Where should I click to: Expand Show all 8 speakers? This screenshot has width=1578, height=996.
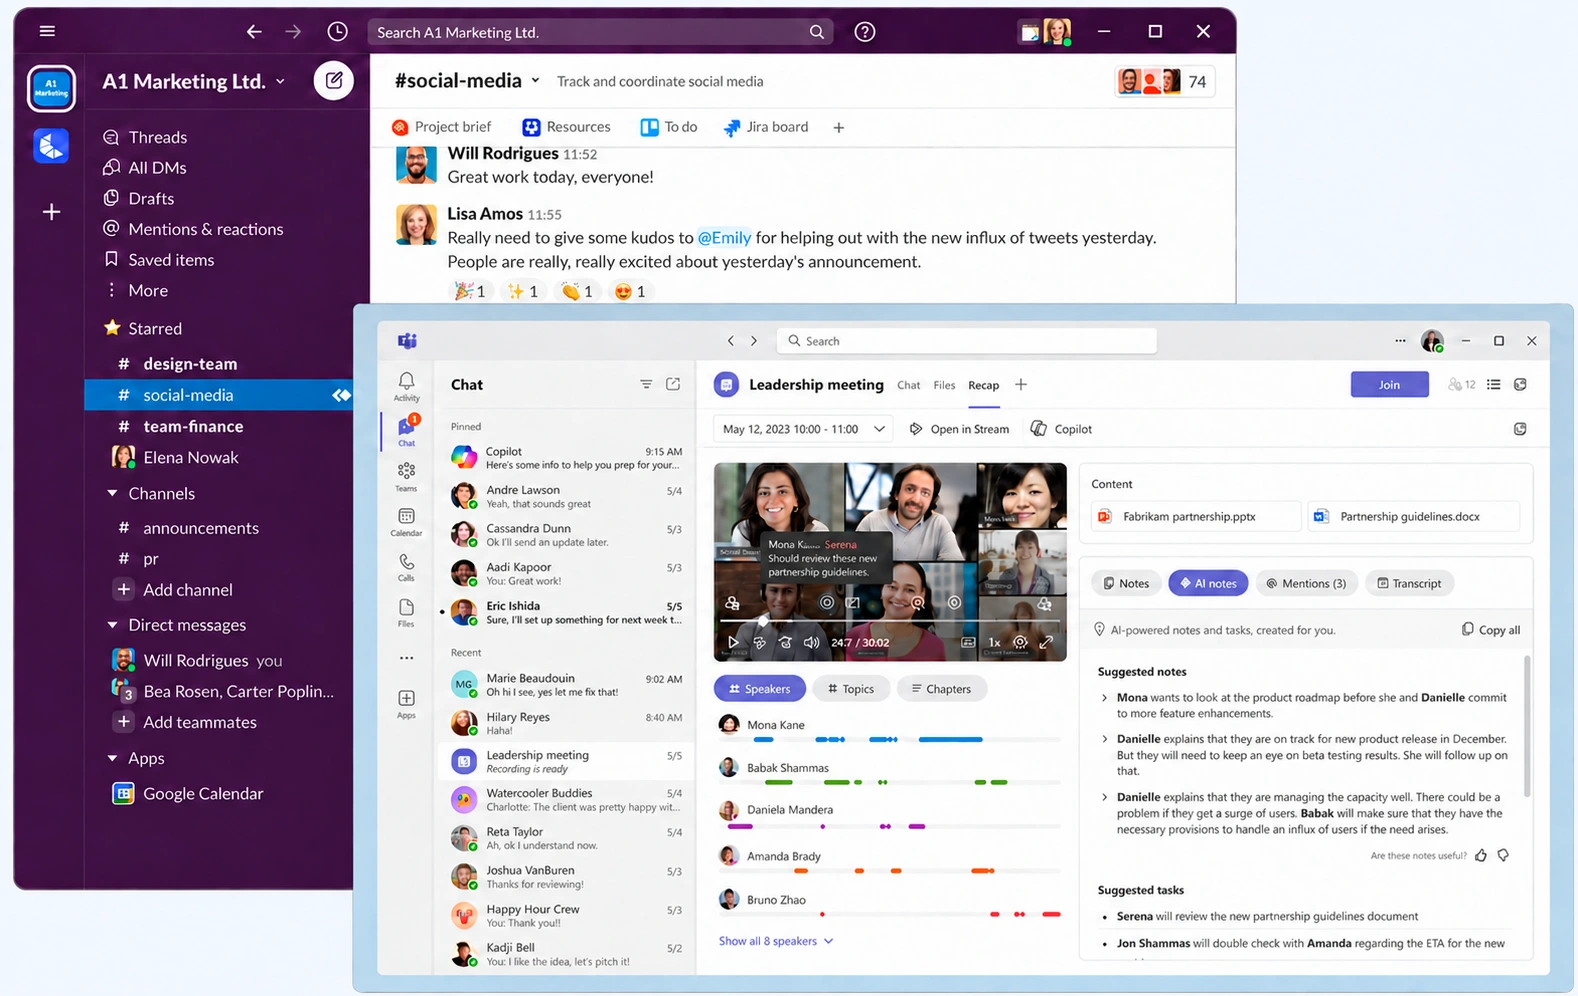click(776, 941)
